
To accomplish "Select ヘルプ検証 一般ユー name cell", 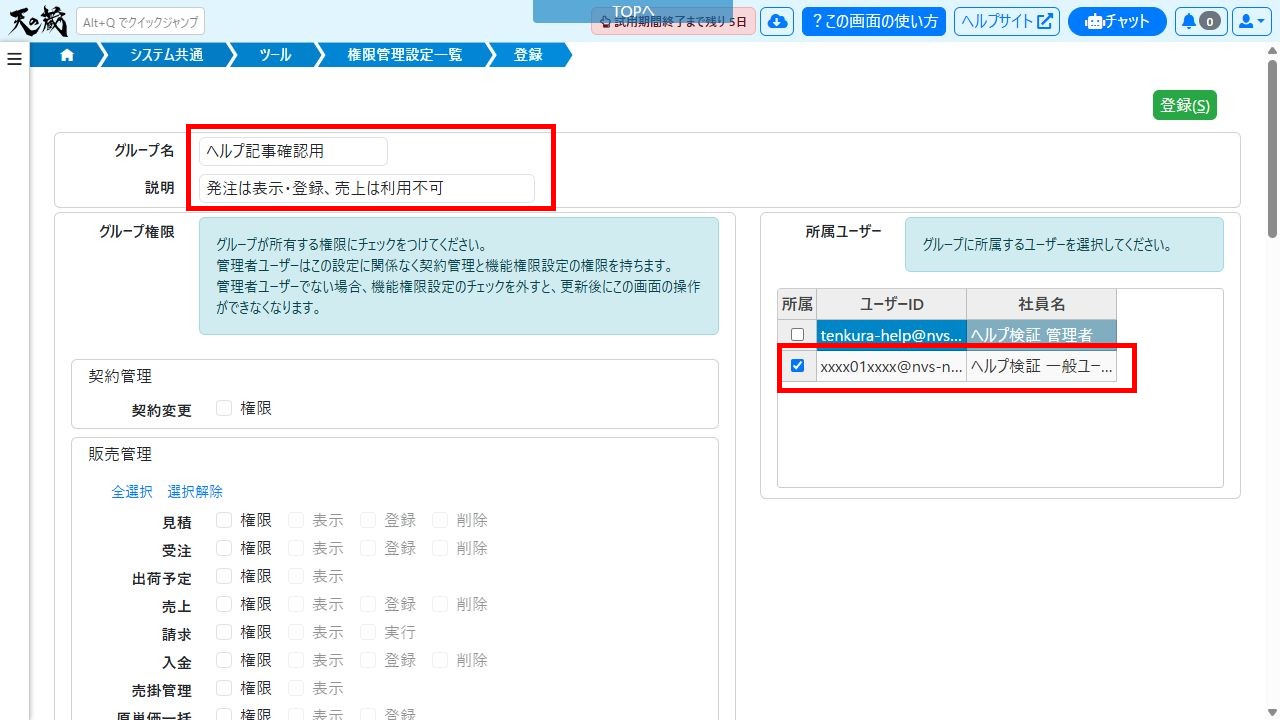I will (1041, 366).
